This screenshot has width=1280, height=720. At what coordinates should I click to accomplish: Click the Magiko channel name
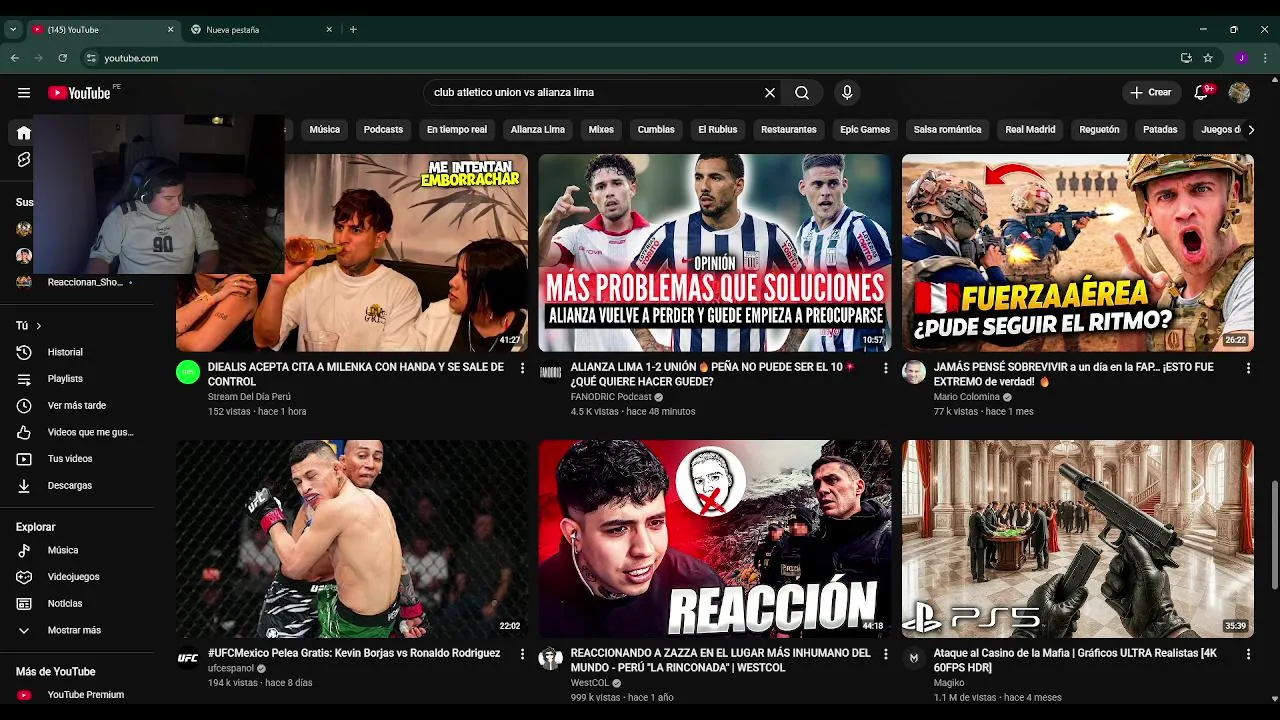click(949, 683)
